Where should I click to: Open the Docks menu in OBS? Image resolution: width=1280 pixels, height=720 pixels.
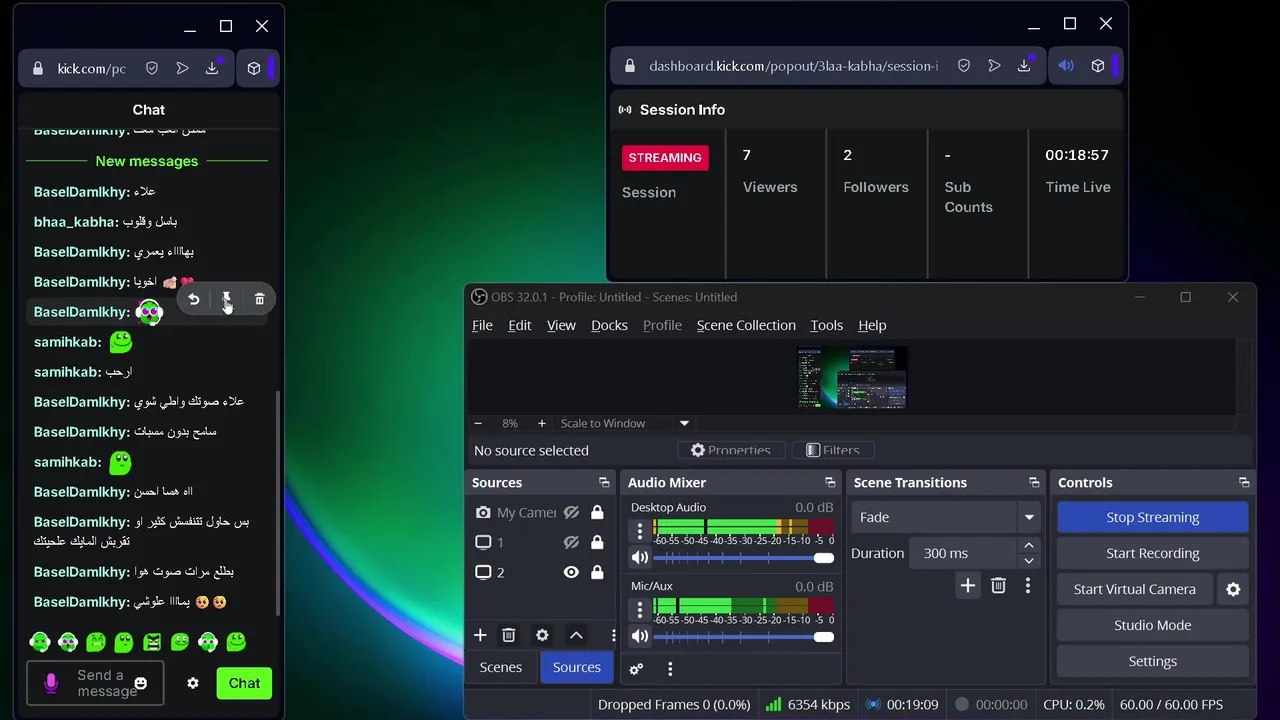point(609,326)
